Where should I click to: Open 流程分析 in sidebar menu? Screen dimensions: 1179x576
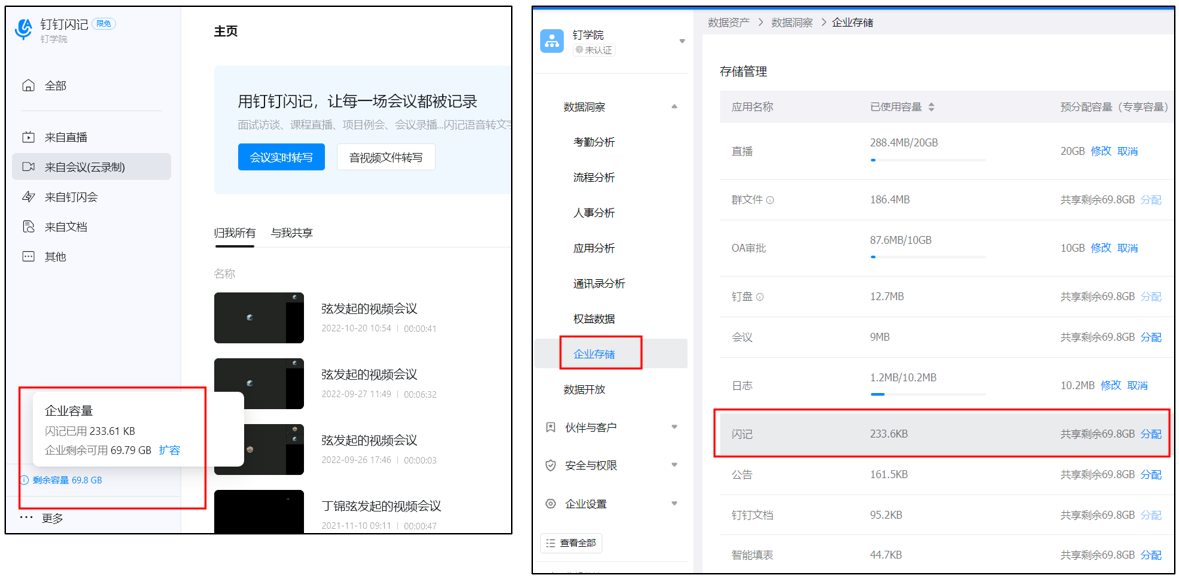[x=593, y=177]
